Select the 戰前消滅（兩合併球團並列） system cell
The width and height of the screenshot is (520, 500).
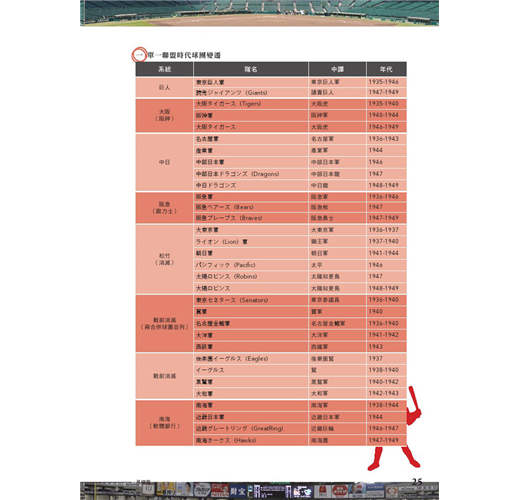[164, 324]
